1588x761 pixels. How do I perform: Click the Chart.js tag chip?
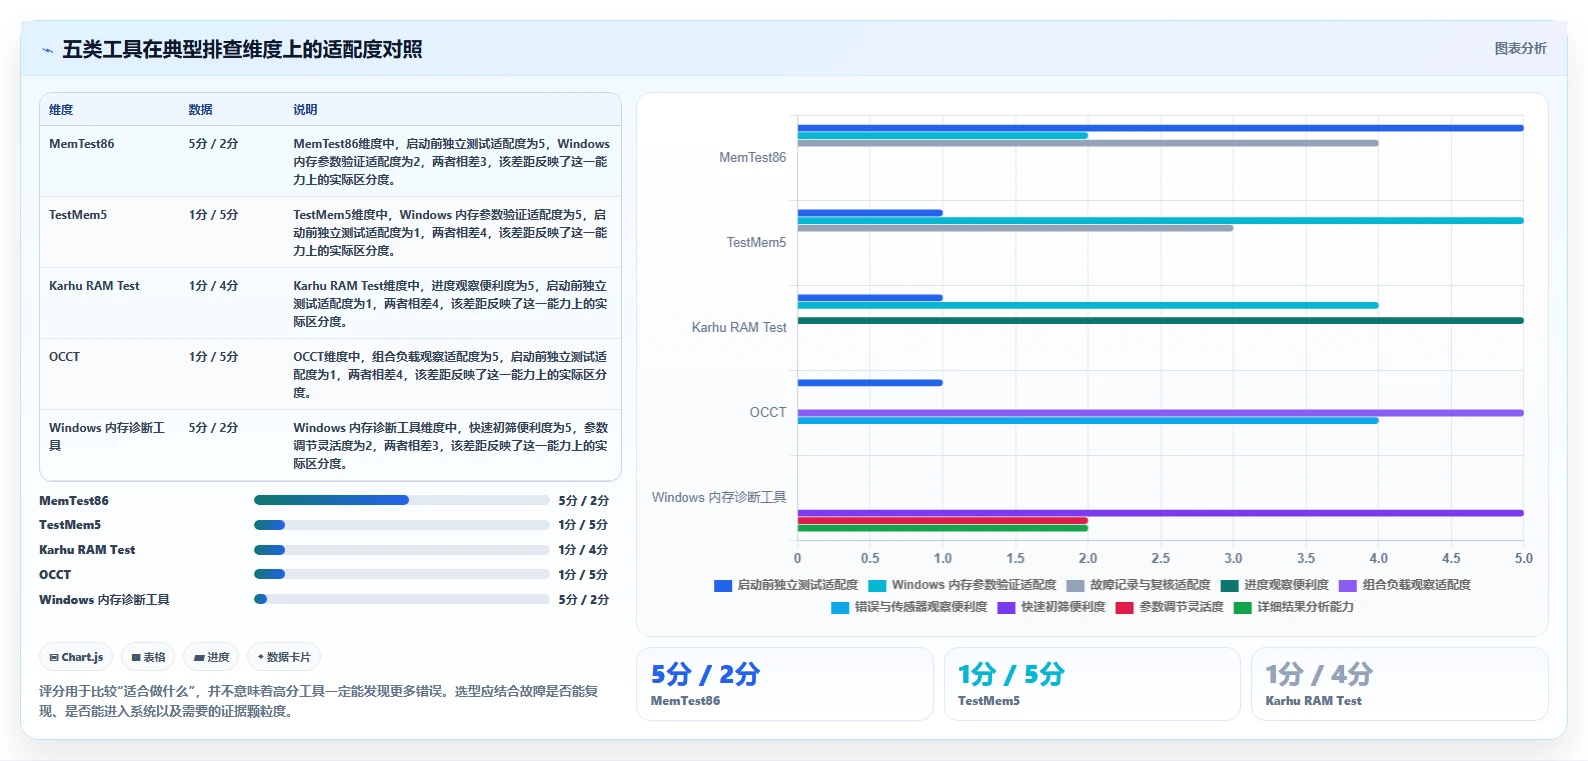tap(76, 657)
